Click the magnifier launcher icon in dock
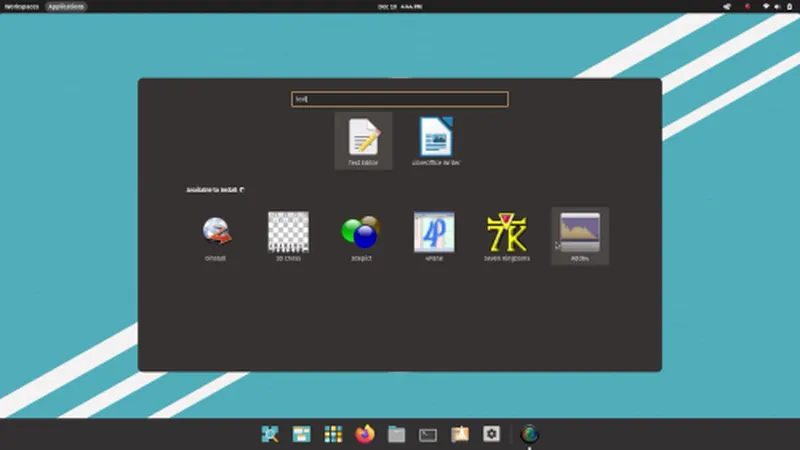Image resolution: width=800 pixels, height=450 pixels. tap(270, 434)
